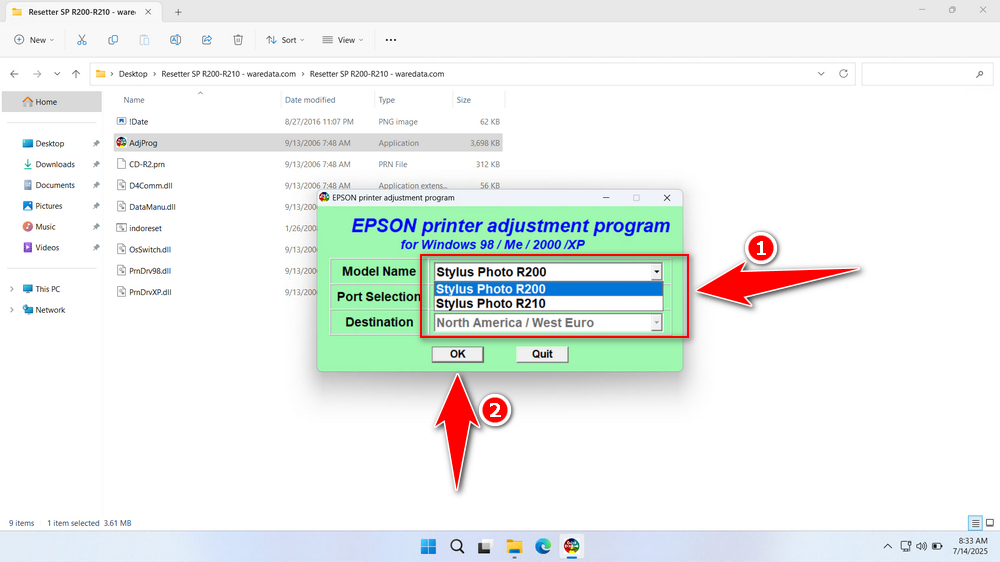This screenshot has width=1000, height=562.
Task: Open taskbar Search
Action: pyautogui.click(x=457, y=547)
